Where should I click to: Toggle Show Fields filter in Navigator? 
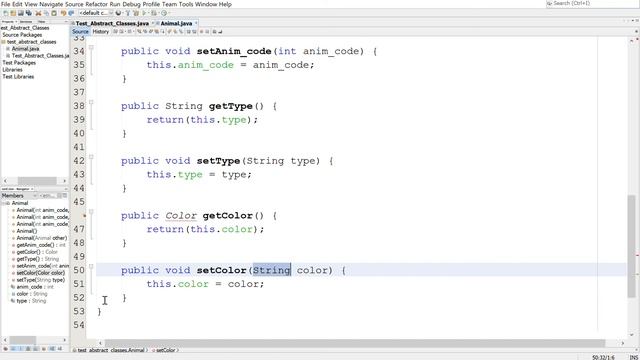tap(13, 349)
